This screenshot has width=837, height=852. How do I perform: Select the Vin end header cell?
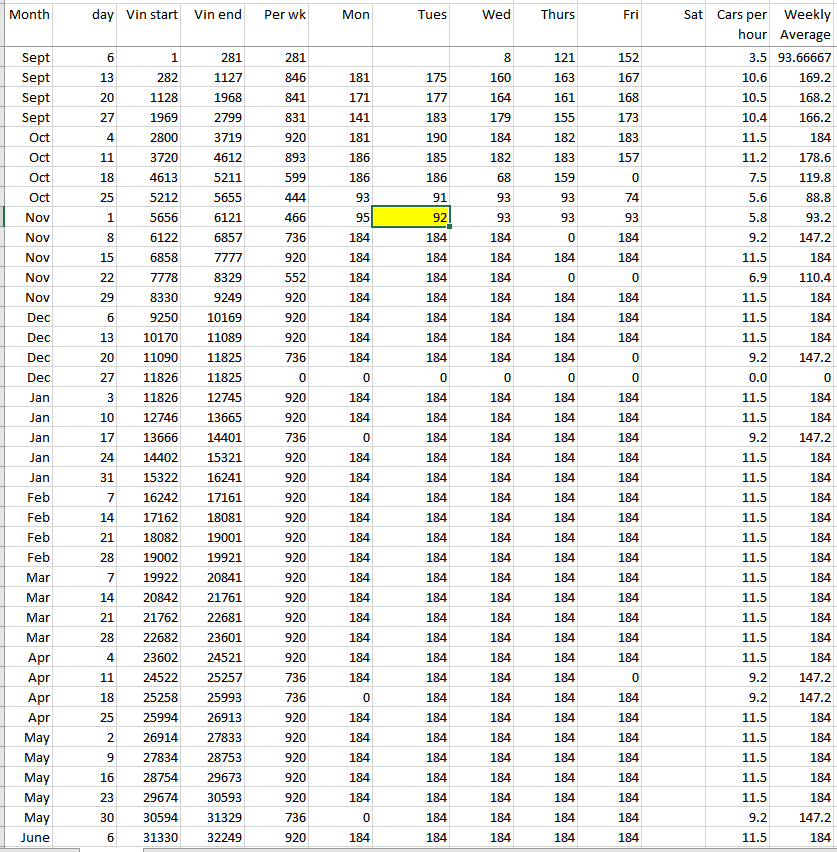click(x=217, y=25)
